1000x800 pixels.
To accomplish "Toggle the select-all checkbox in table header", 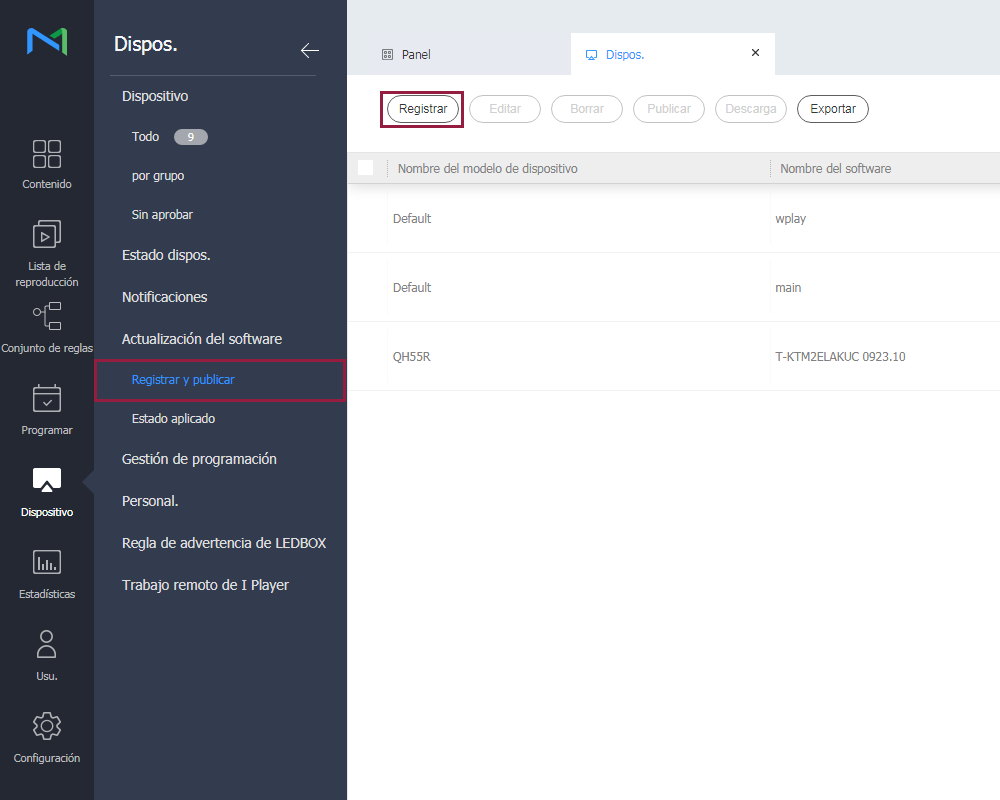I will tap(366, 168).
